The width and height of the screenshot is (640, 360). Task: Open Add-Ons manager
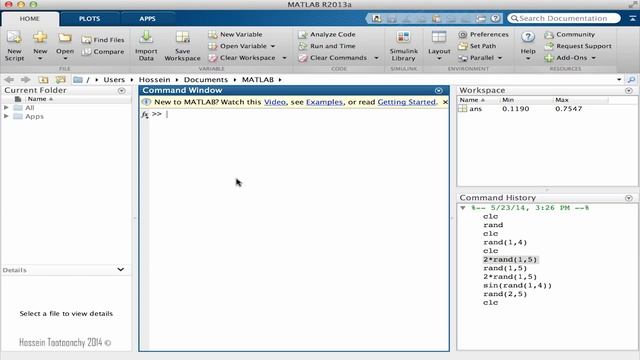tap(566, 58)
